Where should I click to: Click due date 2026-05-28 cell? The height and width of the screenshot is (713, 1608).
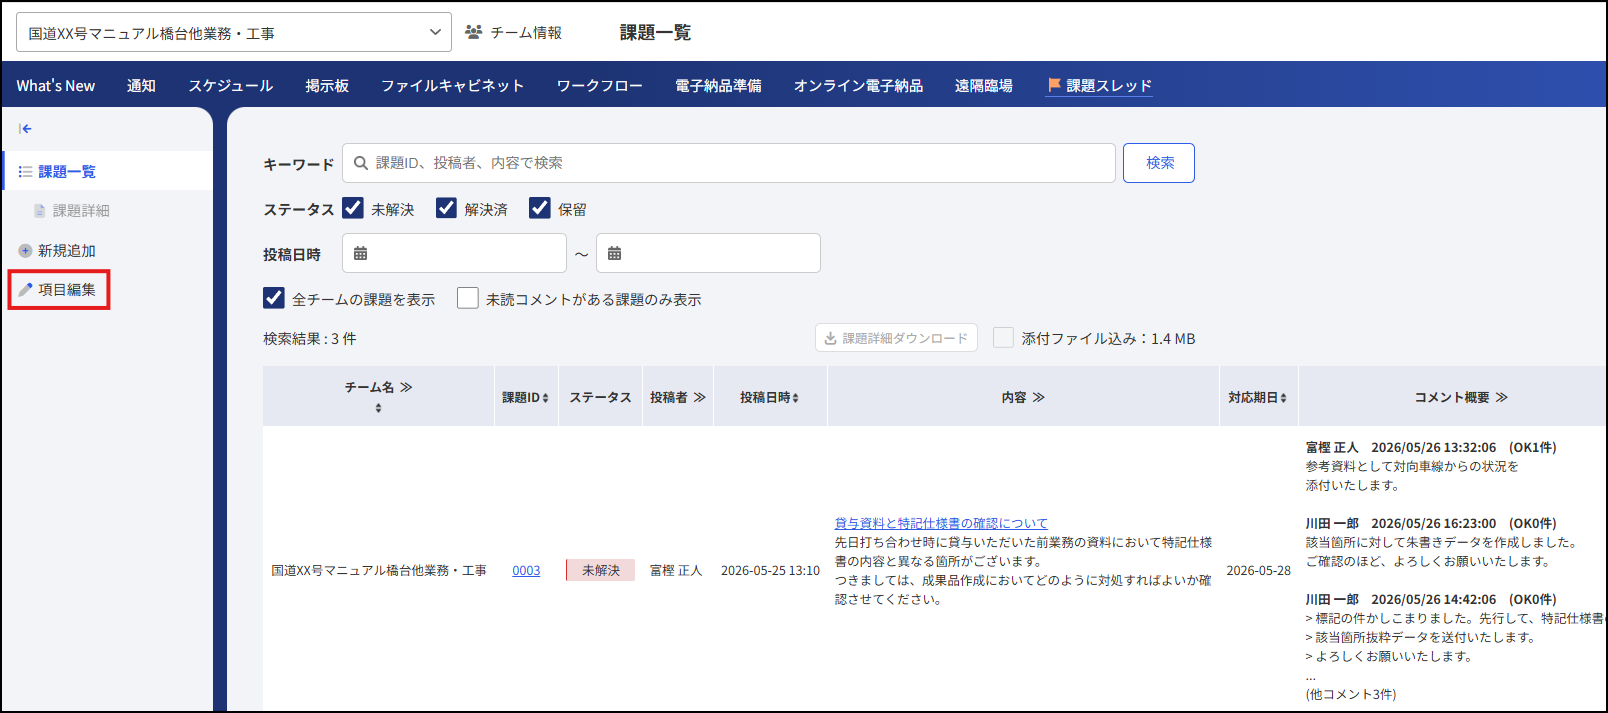tap(1258, 571)
